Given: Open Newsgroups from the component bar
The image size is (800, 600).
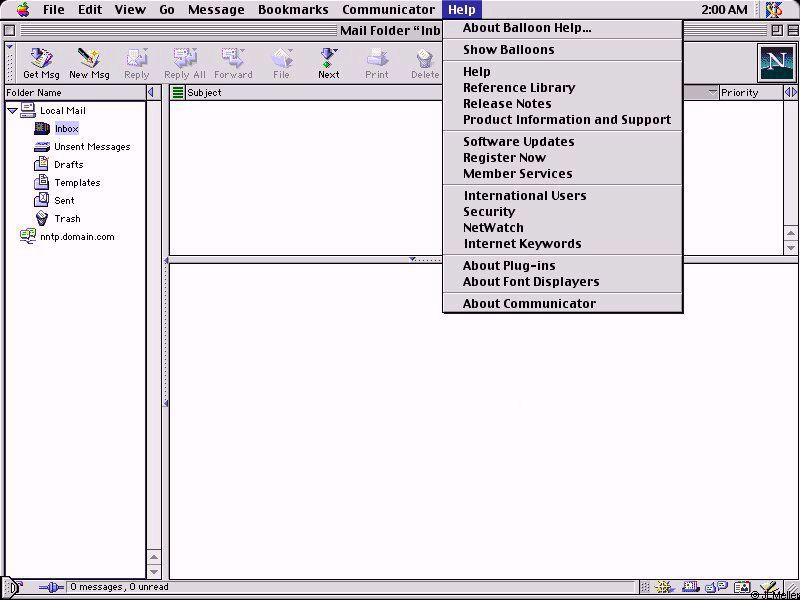Looking at the screenshot, I should pos(716,587).
